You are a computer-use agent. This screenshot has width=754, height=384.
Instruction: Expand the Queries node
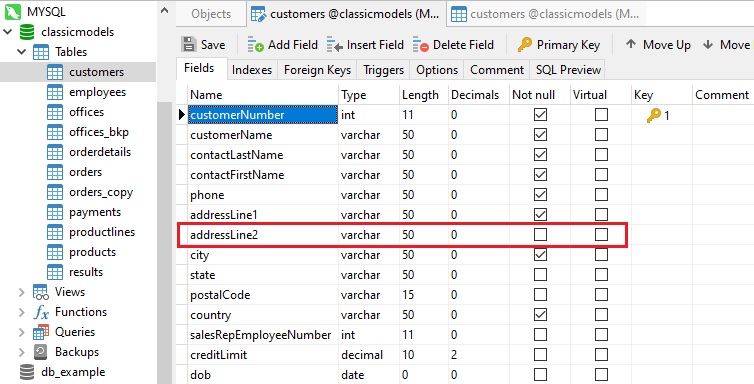[x=22, y=332]
